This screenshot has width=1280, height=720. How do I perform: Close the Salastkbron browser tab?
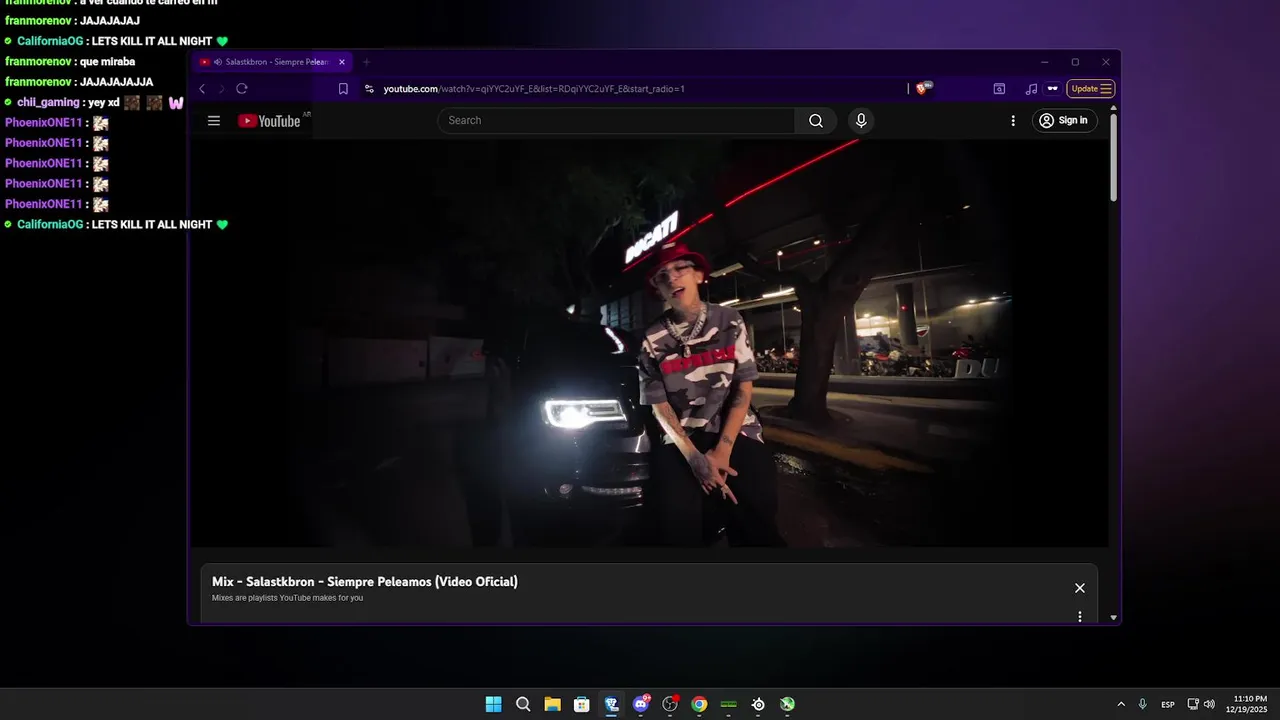342,62
